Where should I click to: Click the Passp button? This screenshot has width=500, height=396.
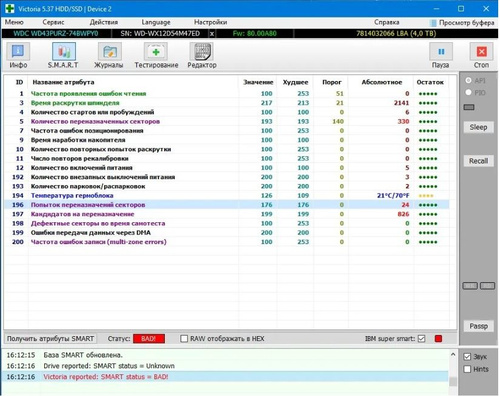pyautogui.click(x=478, y=326)
